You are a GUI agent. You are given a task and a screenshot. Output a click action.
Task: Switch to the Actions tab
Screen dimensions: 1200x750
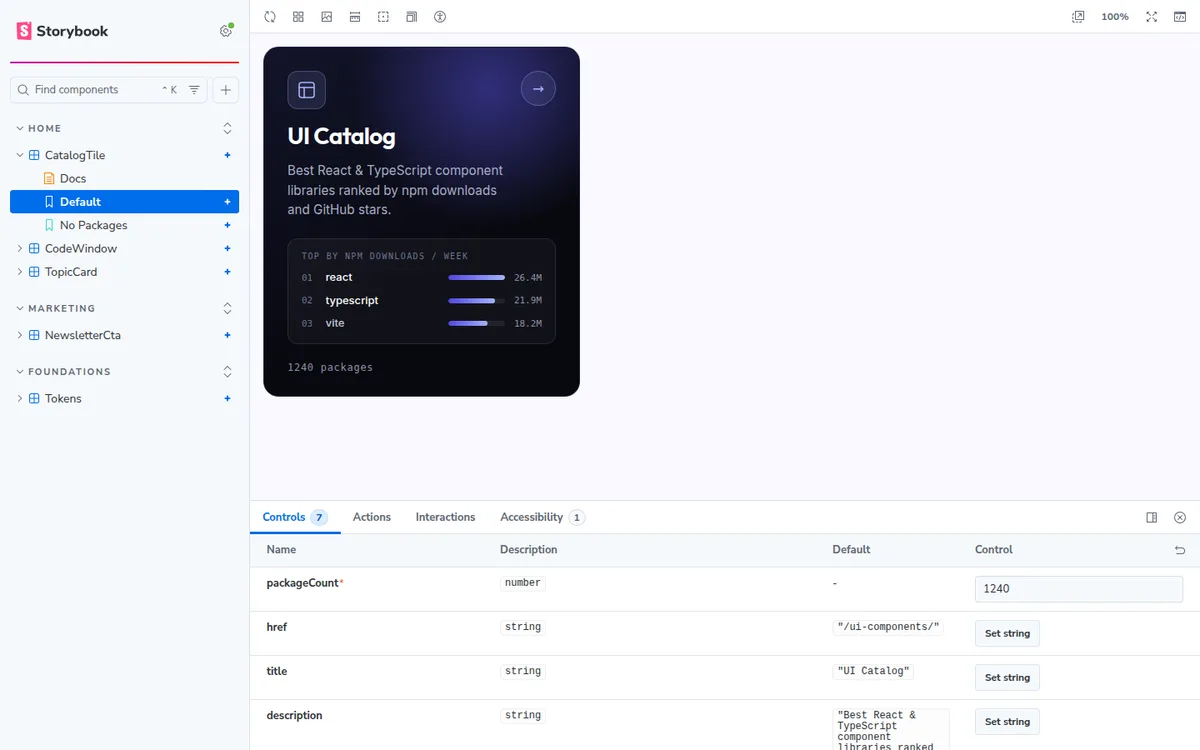pos(372,517)
